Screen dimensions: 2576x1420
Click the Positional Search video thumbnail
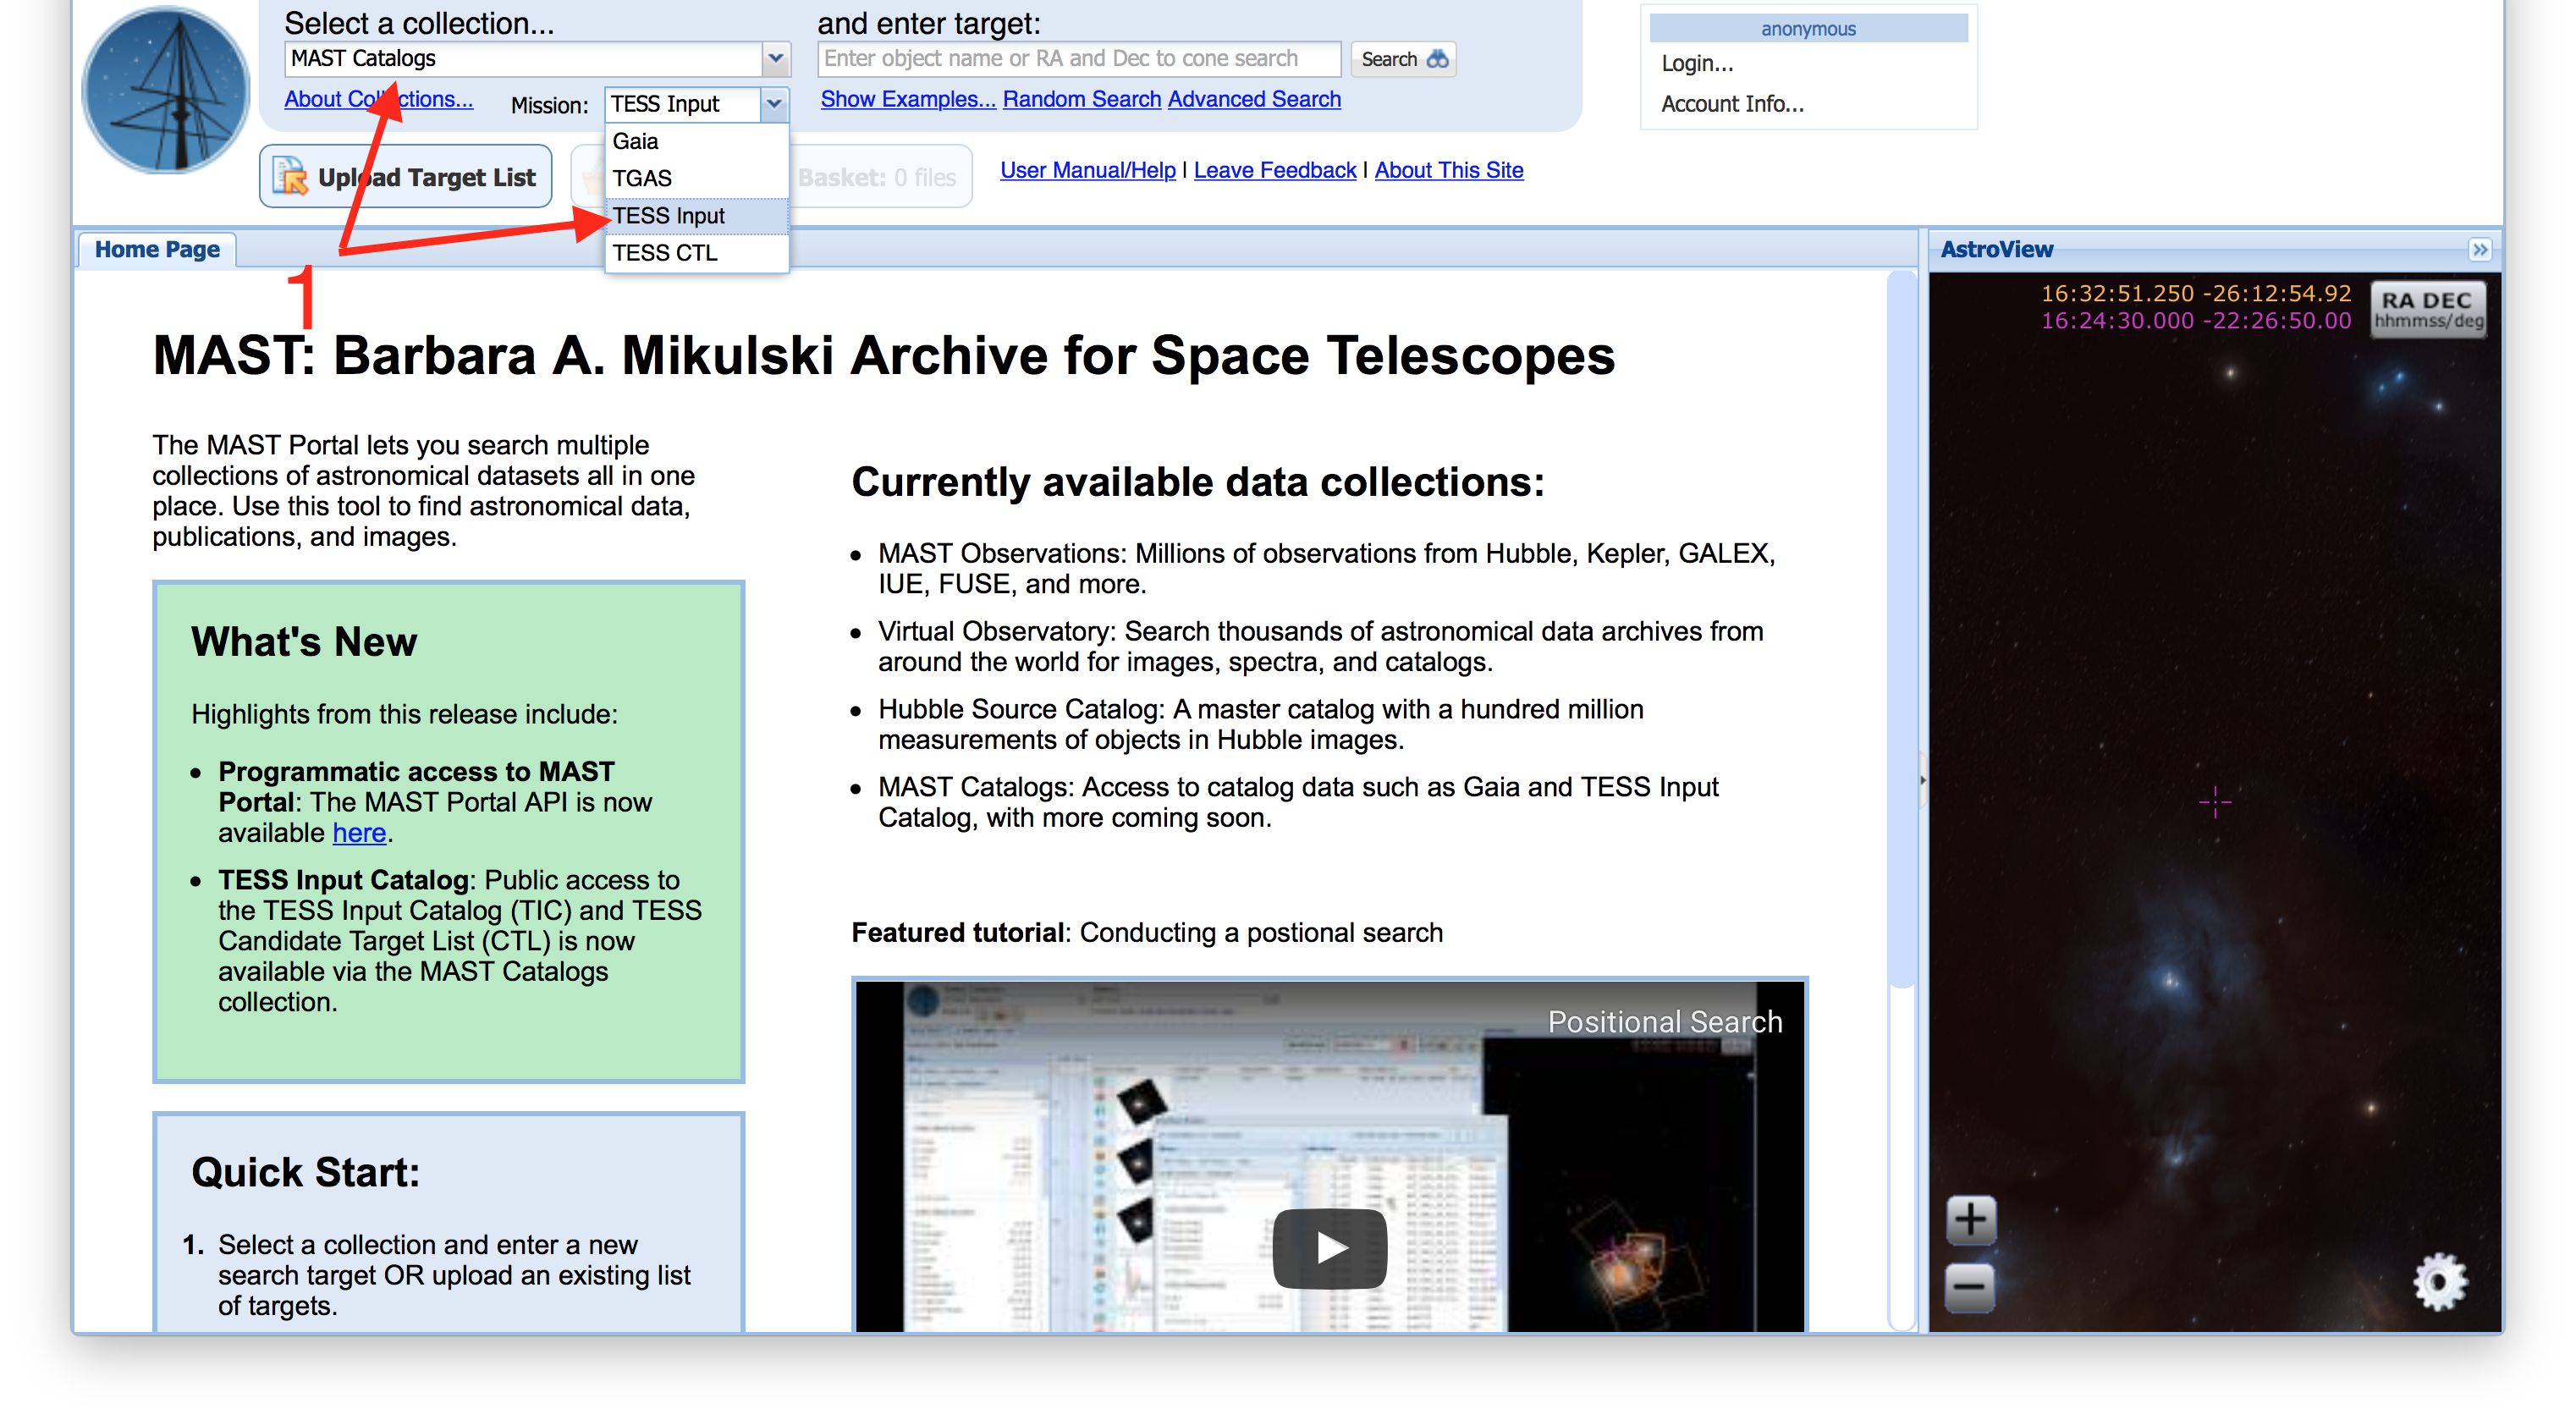1330,1155
